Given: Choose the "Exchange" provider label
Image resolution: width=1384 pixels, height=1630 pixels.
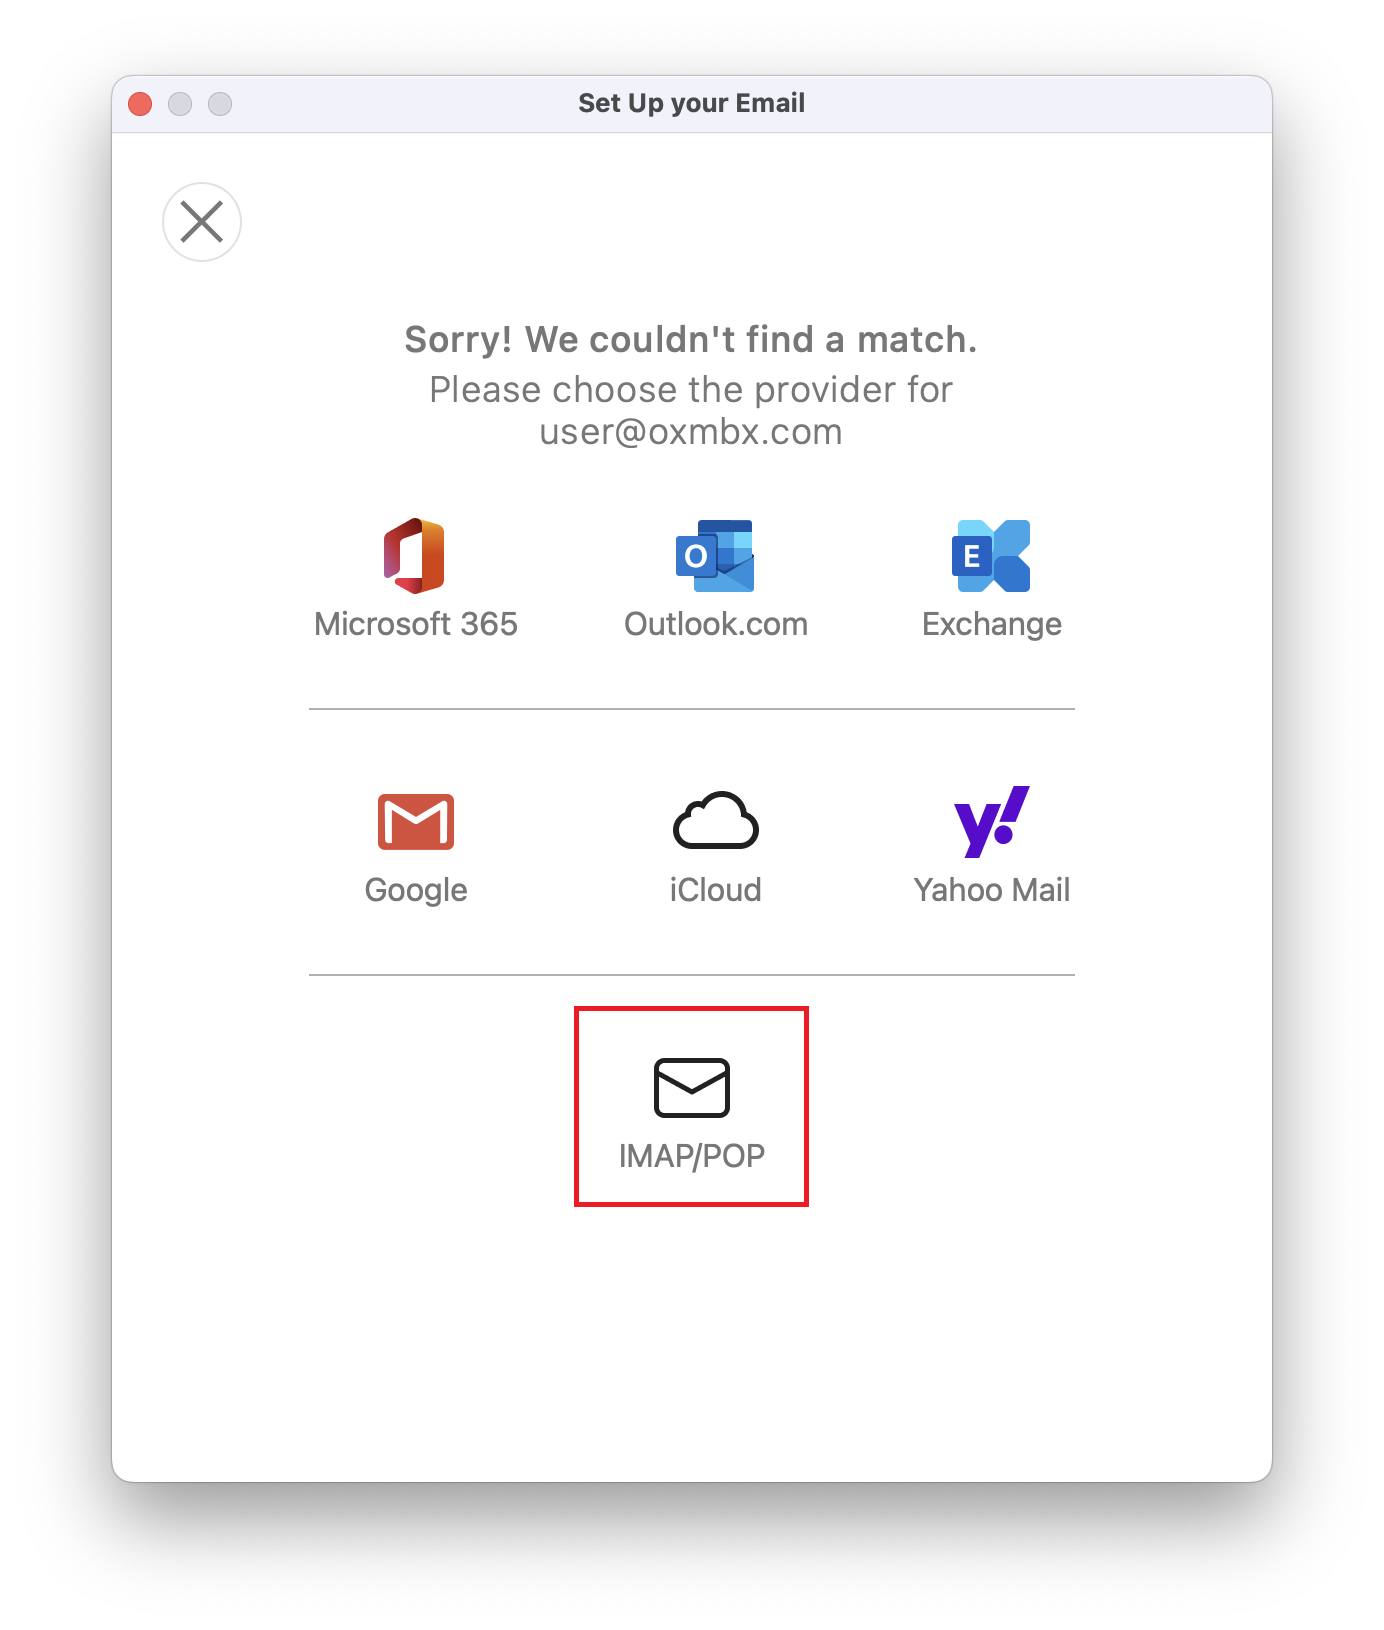Looking at the screenshot, I should tap(991, 624).
